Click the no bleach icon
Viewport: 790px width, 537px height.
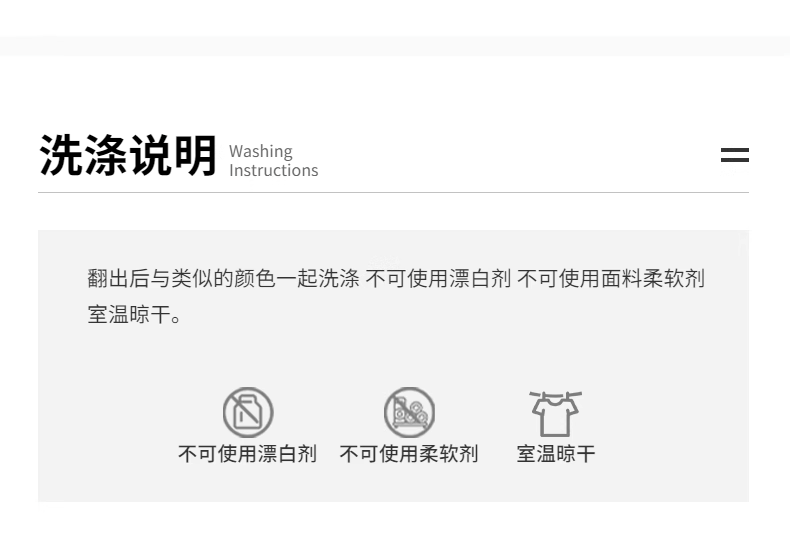248,412
